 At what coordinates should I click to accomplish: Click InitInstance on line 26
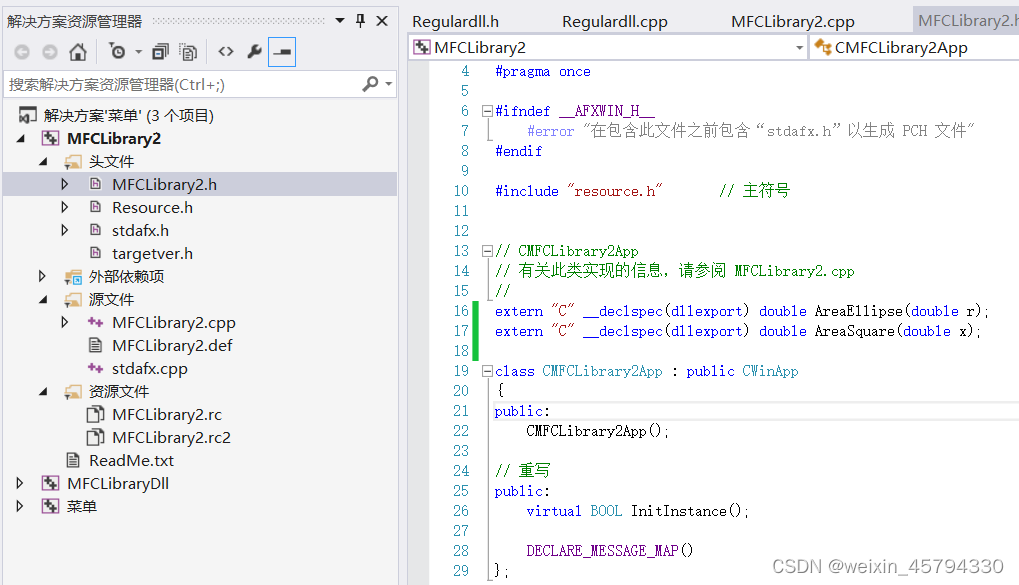[678, 511]
